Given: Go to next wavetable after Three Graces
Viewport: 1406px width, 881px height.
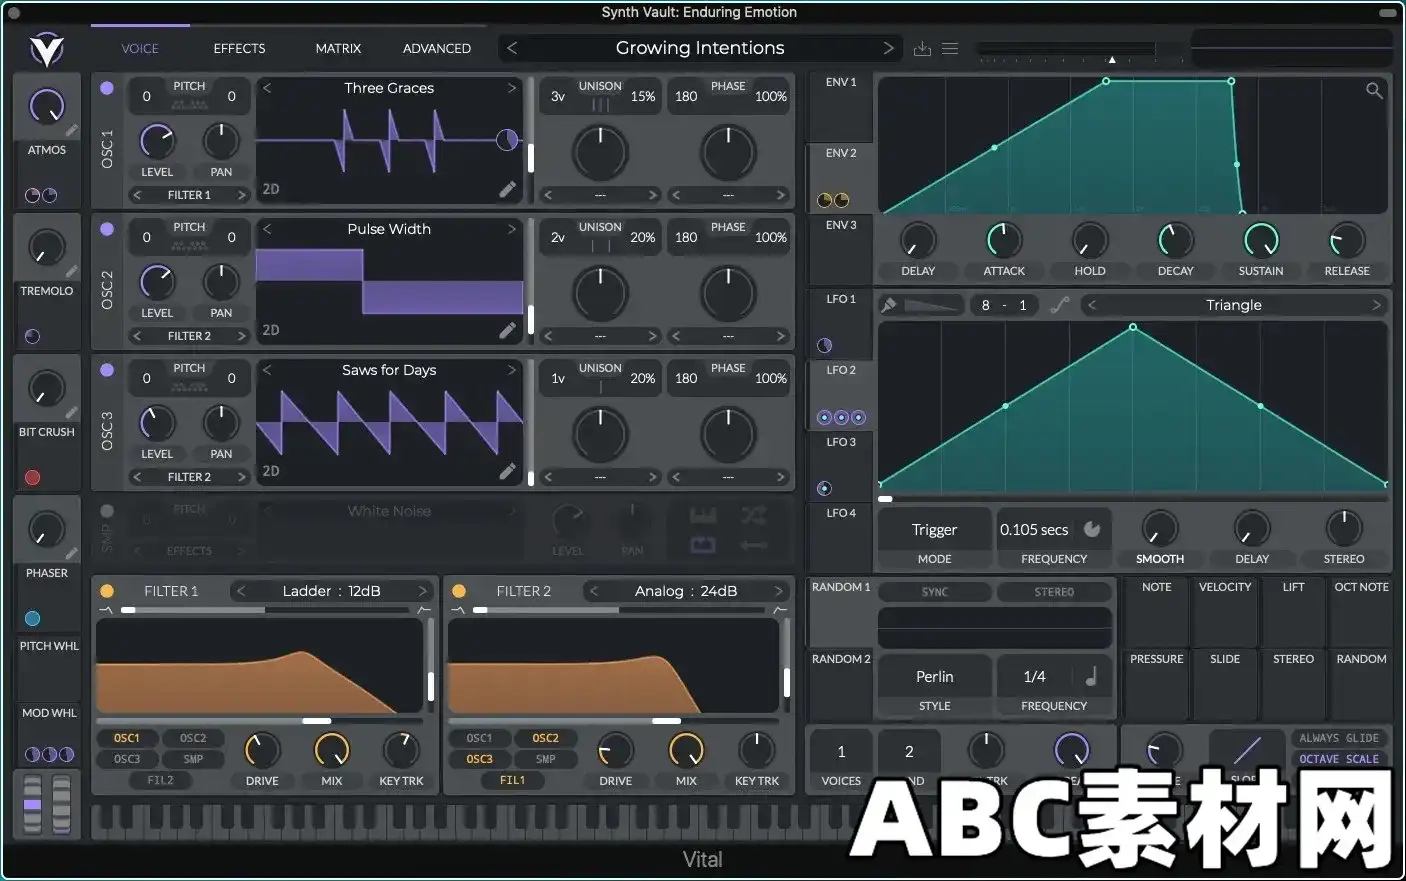Looking at the screenshot, I should point(512,88).
